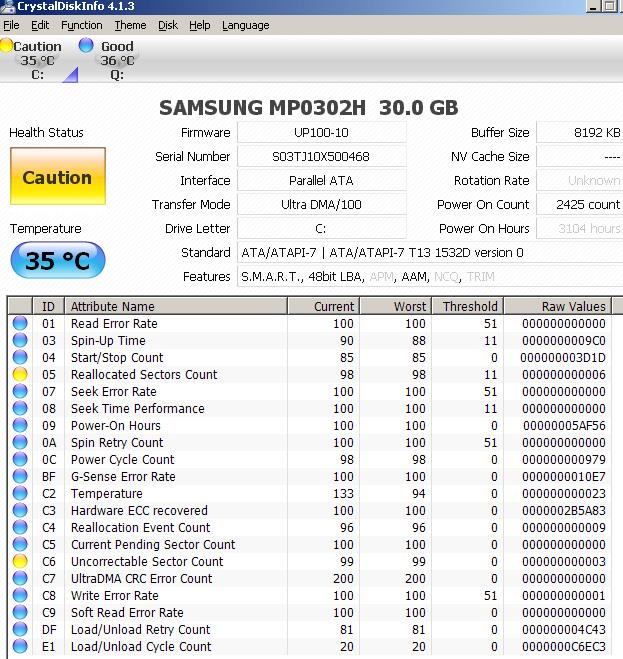
Task: Click the blue status icon for Load/Unload Cycle Count
Action: point(20,646)
